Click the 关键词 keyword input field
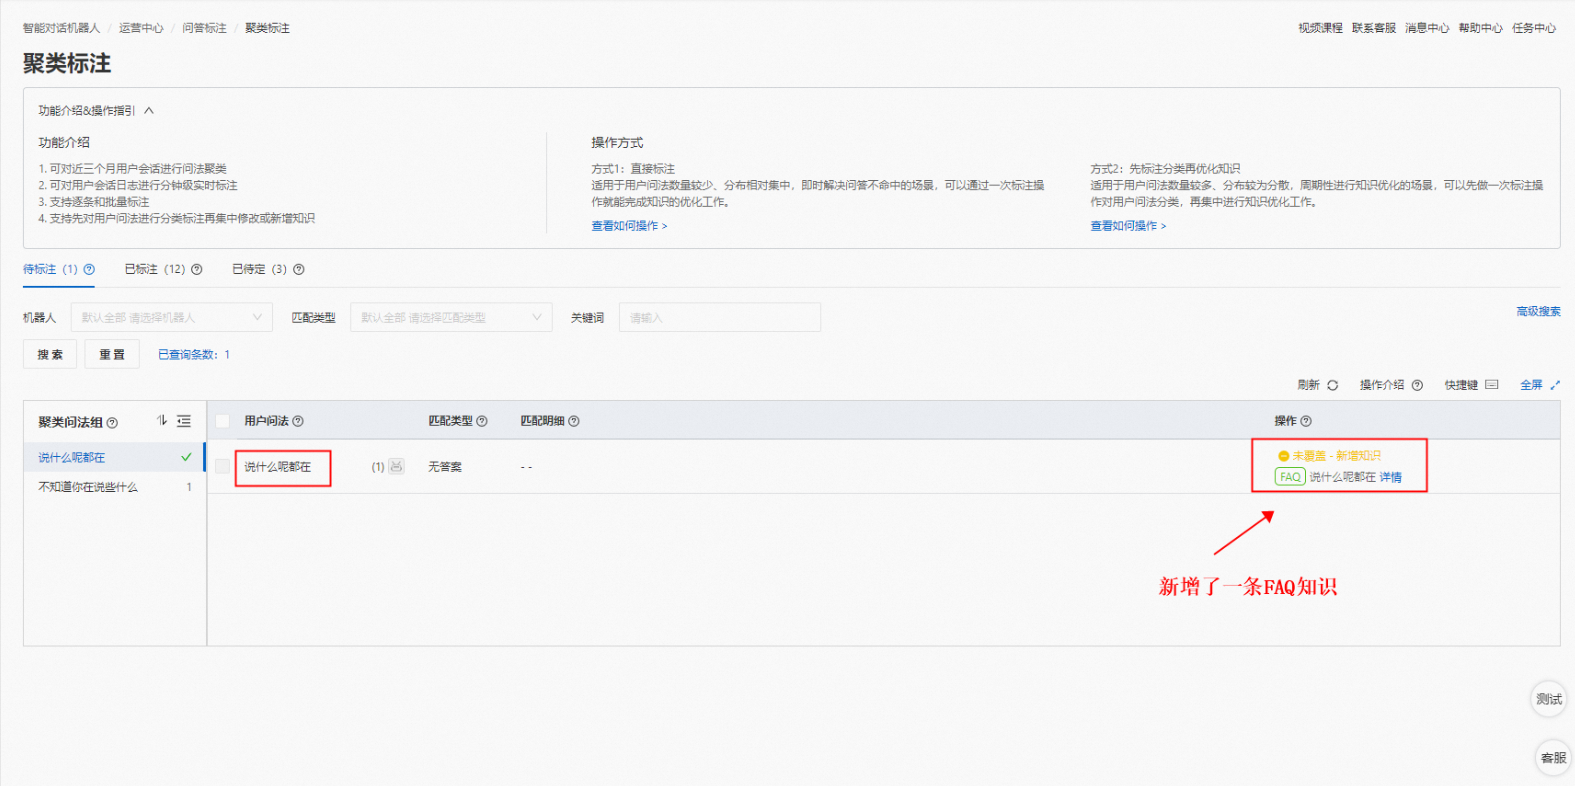The height and width of the screenshot is (786, 1575). point(720,317)
